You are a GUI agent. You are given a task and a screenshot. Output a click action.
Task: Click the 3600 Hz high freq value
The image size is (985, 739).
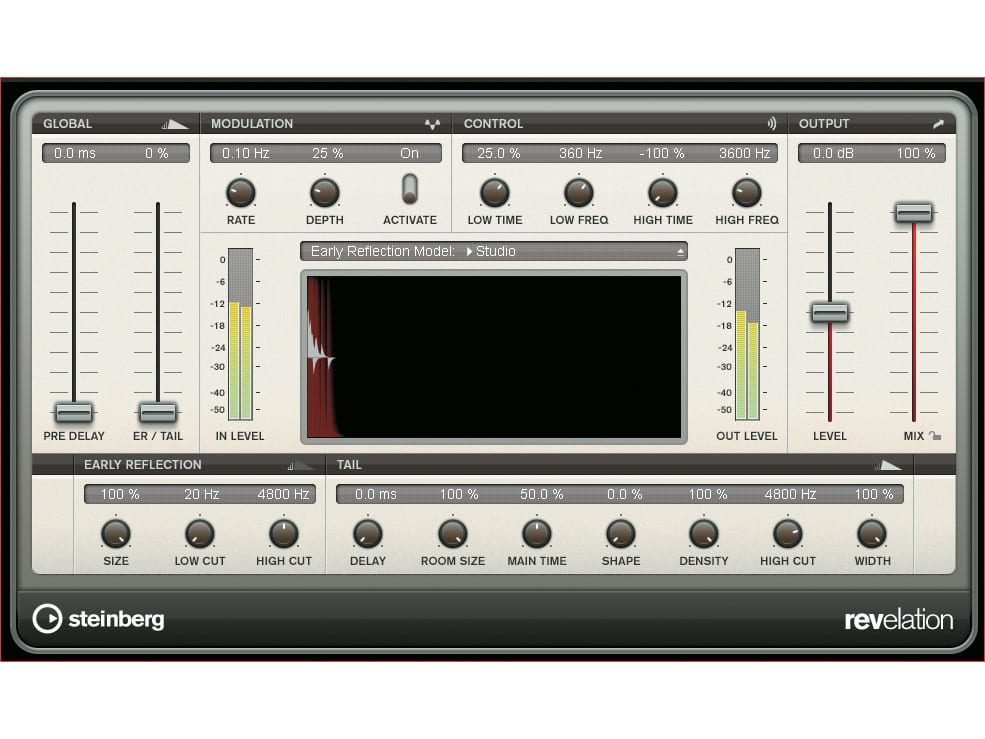point(744,153)
